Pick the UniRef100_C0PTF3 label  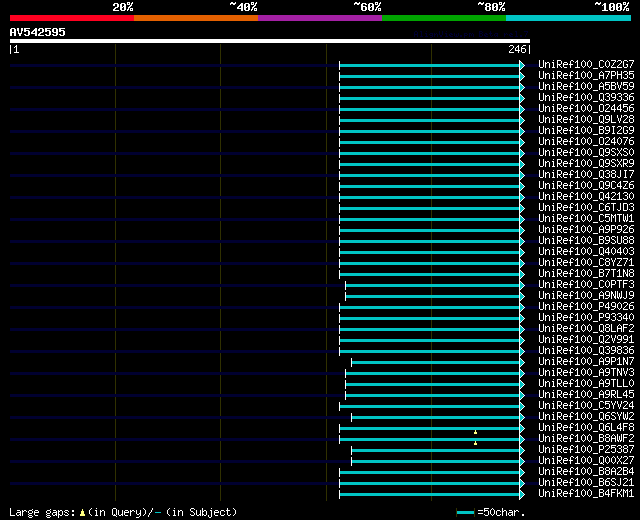pos(586,285)
